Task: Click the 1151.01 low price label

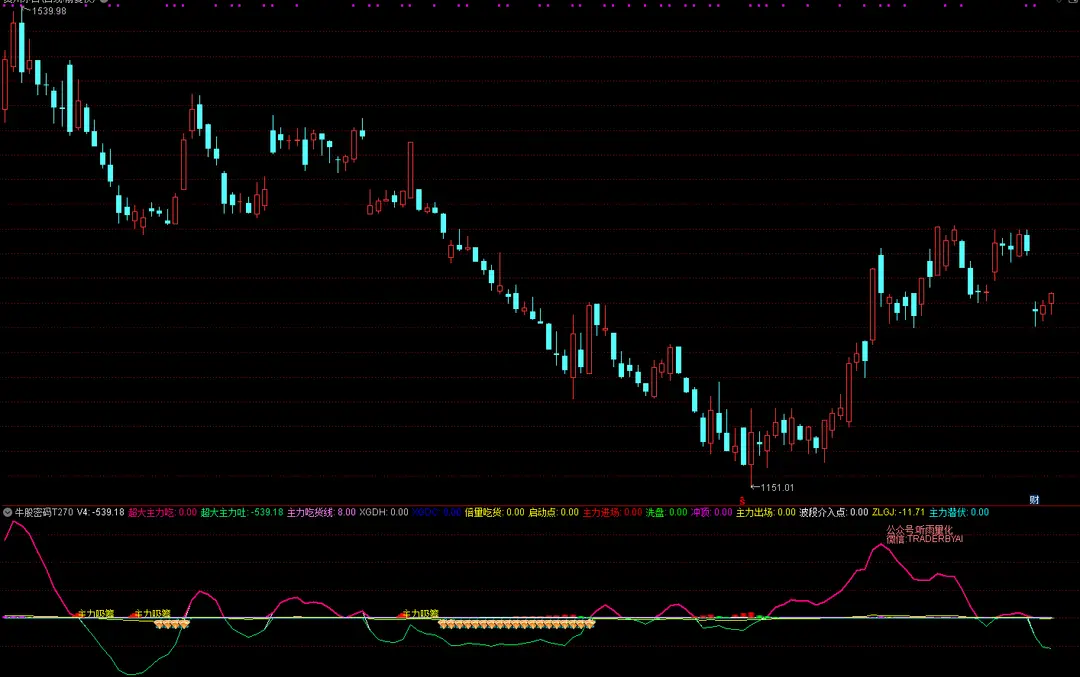Action: (777, 488)
